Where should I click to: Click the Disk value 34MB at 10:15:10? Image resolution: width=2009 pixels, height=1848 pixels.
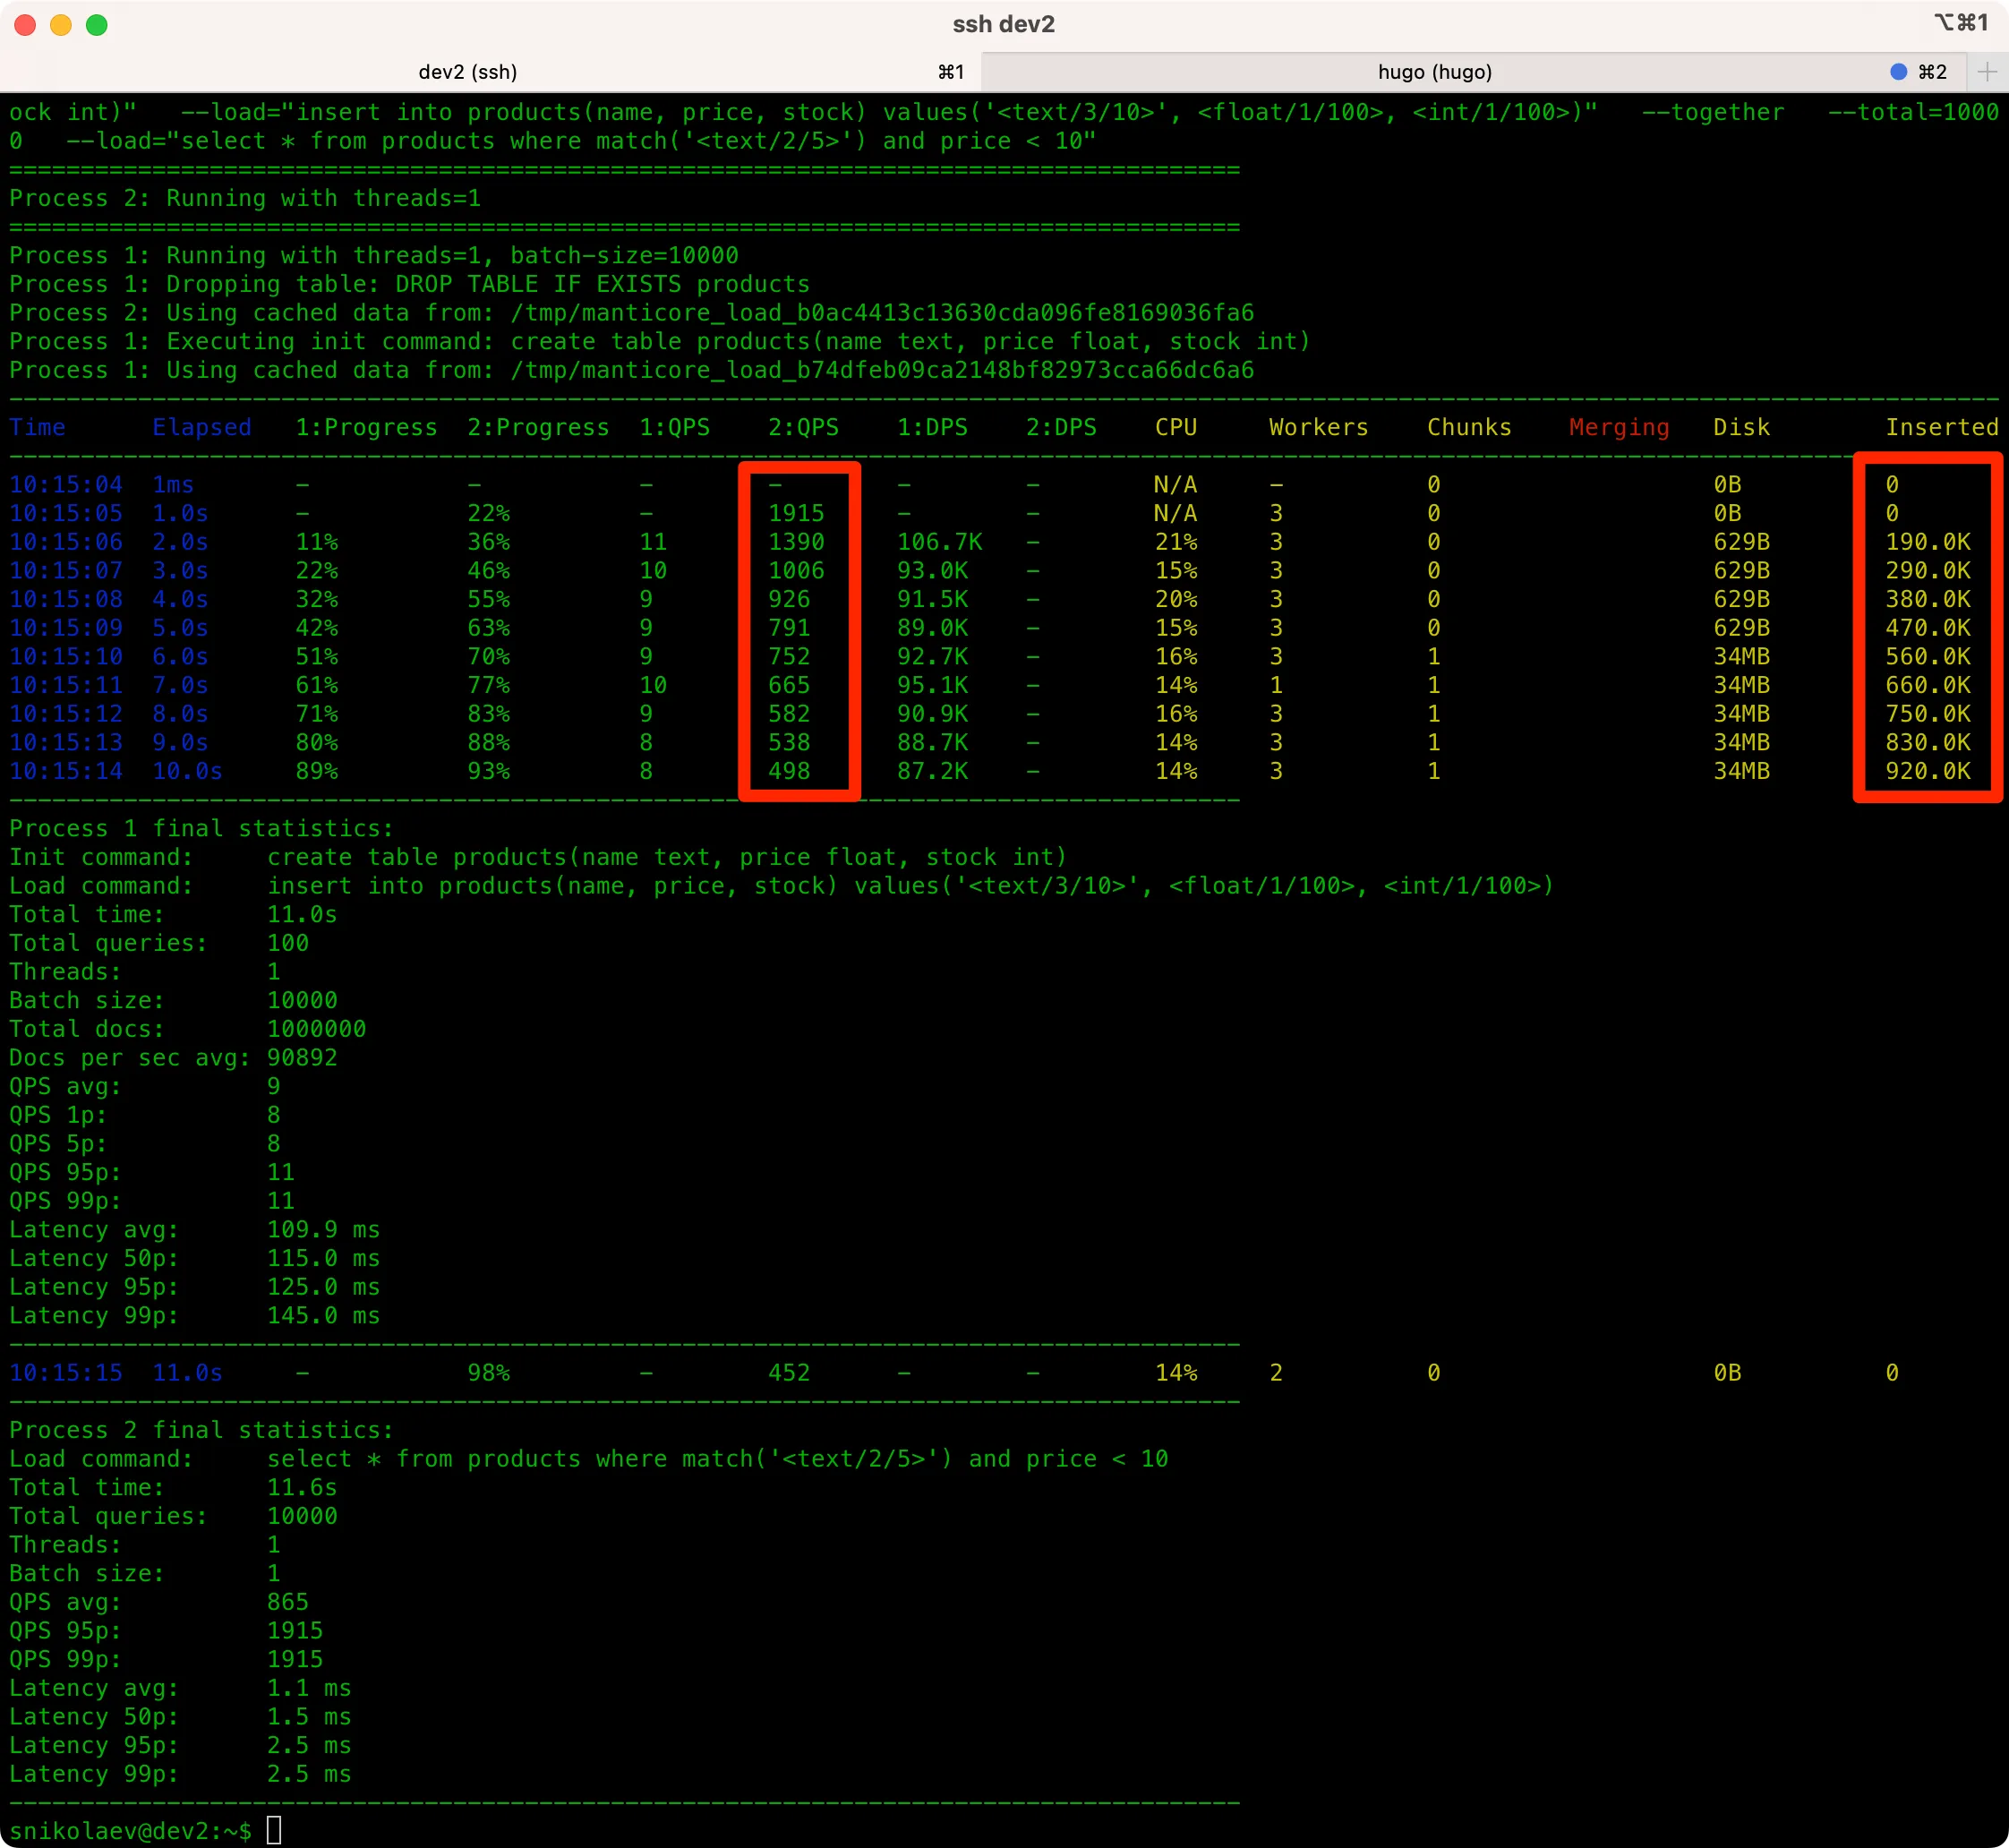(x=1741, y=657)
